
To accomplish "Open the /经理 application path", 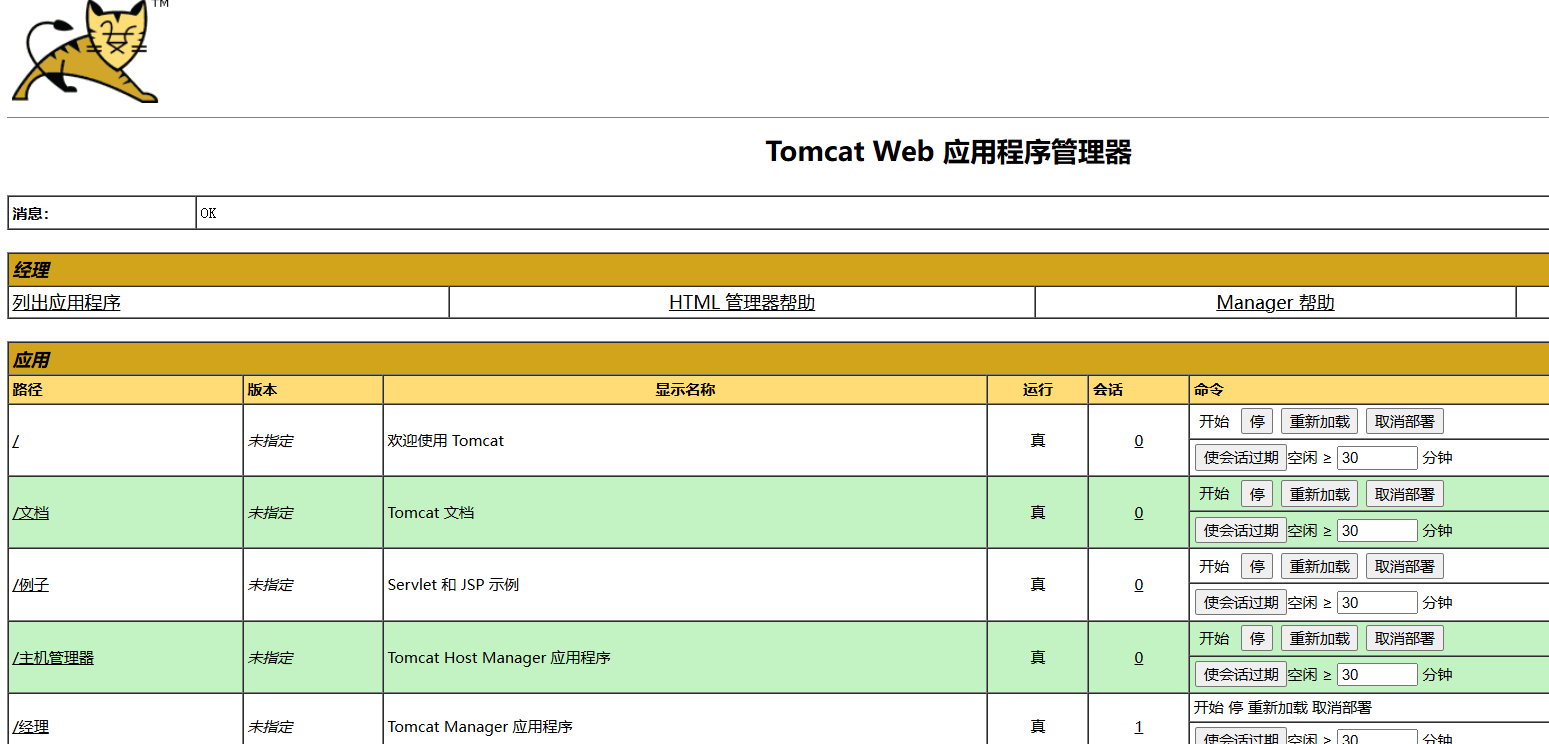I will click(31, 727).
